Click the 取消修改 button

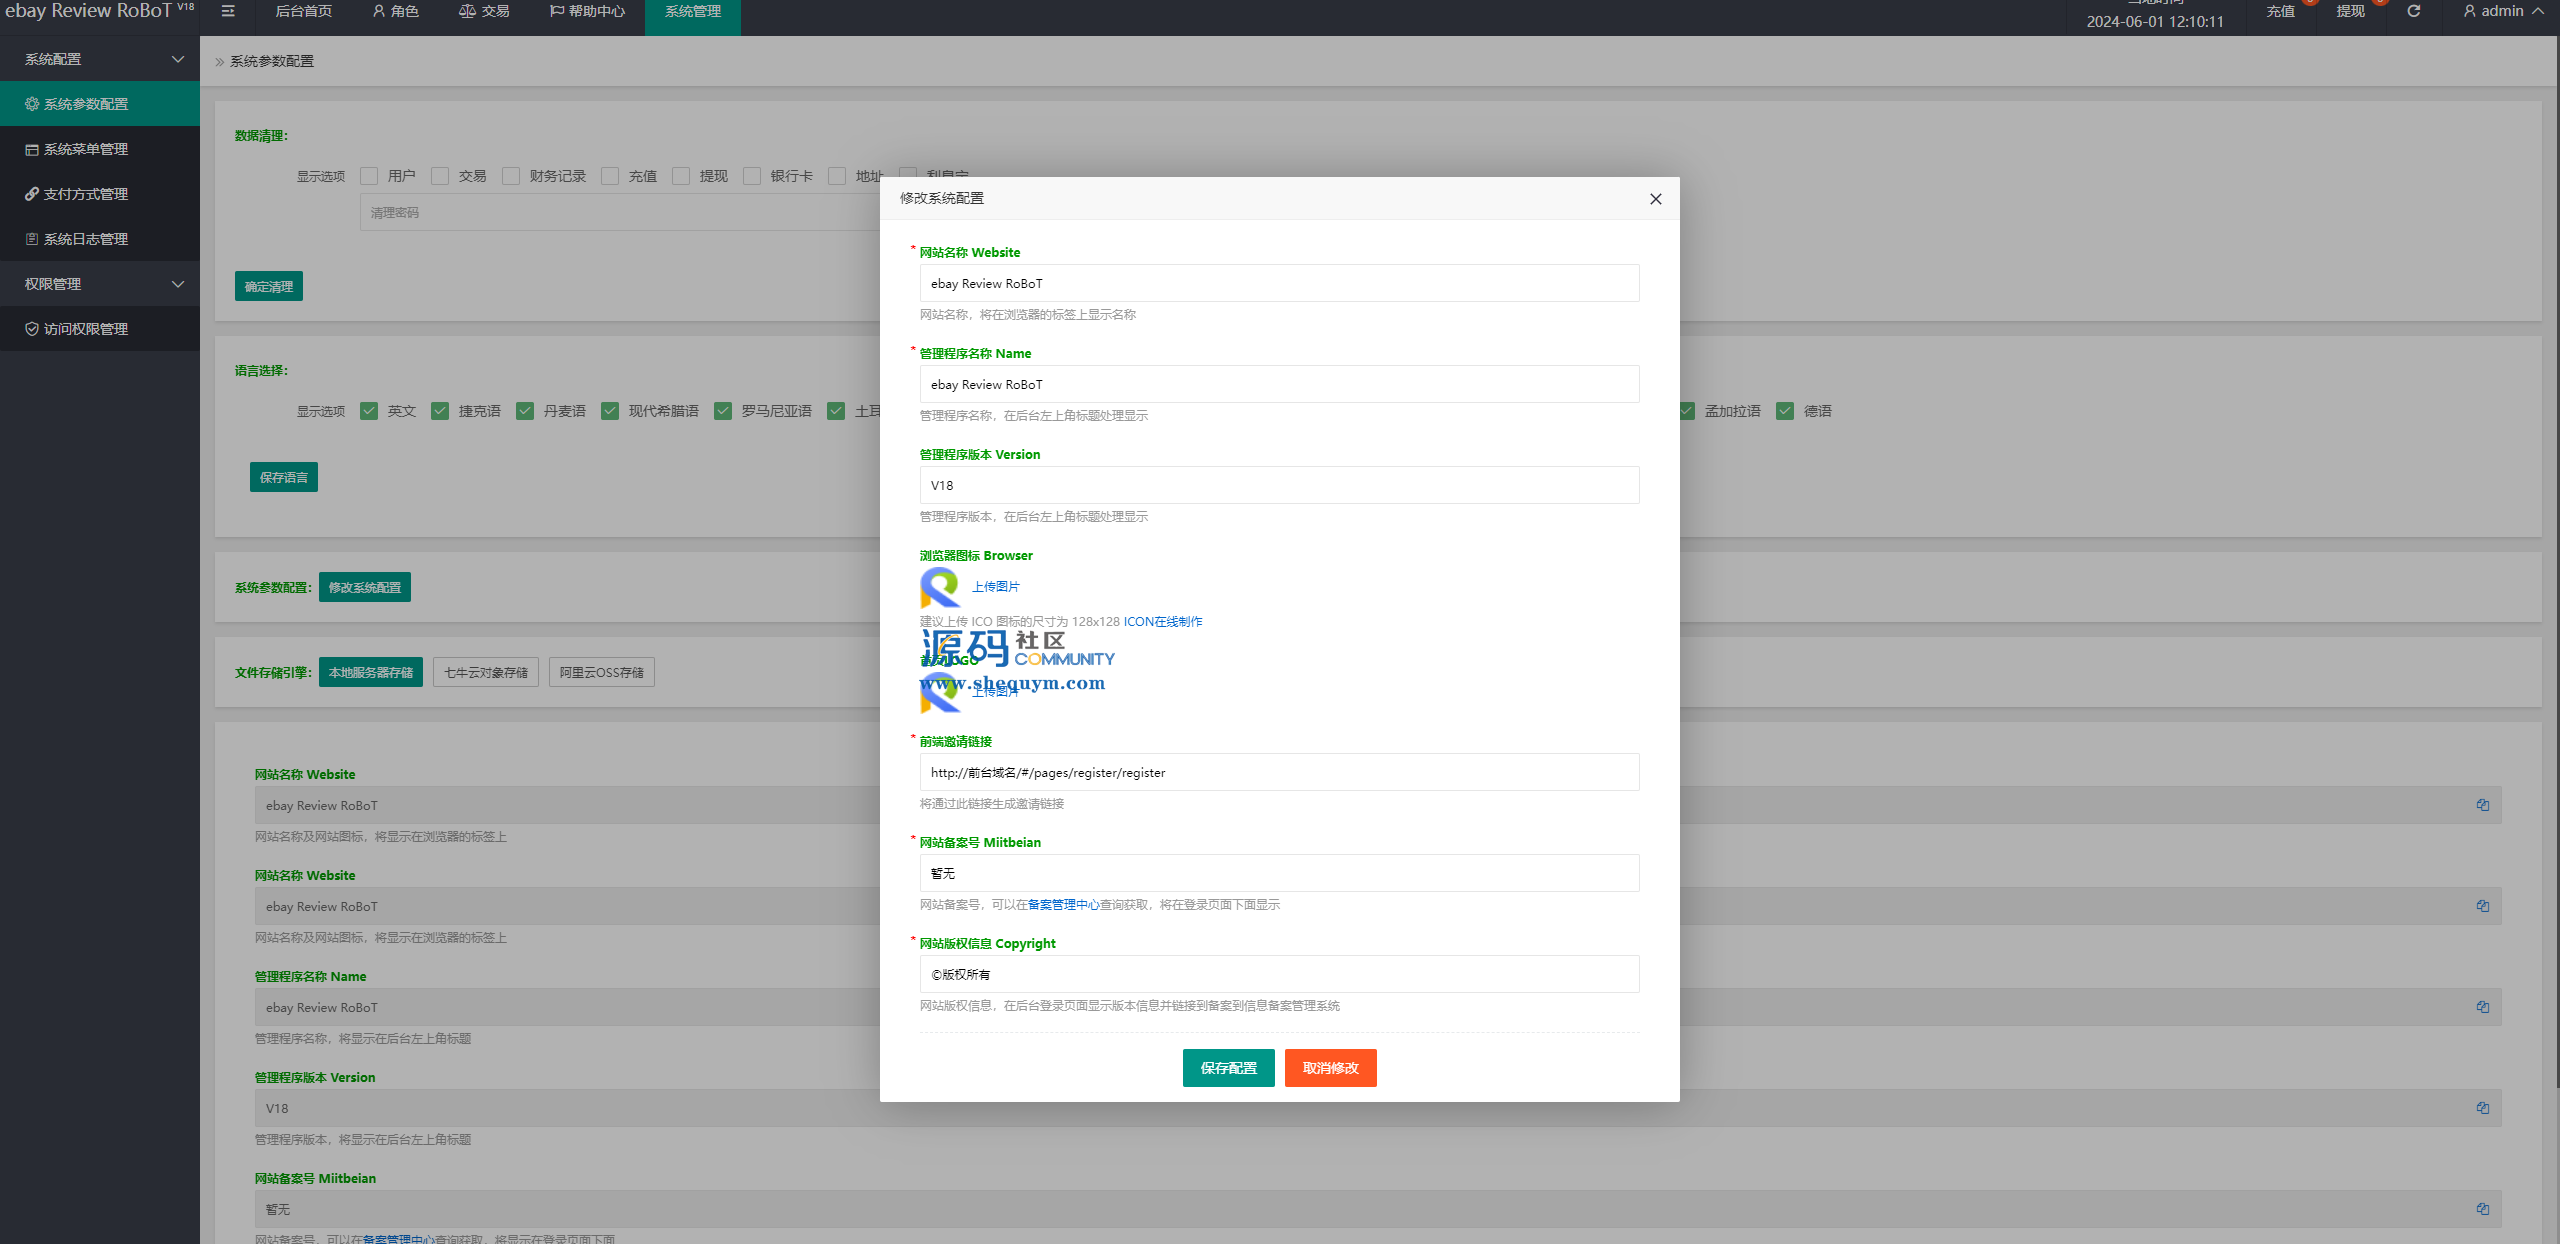[1331, 1068]
